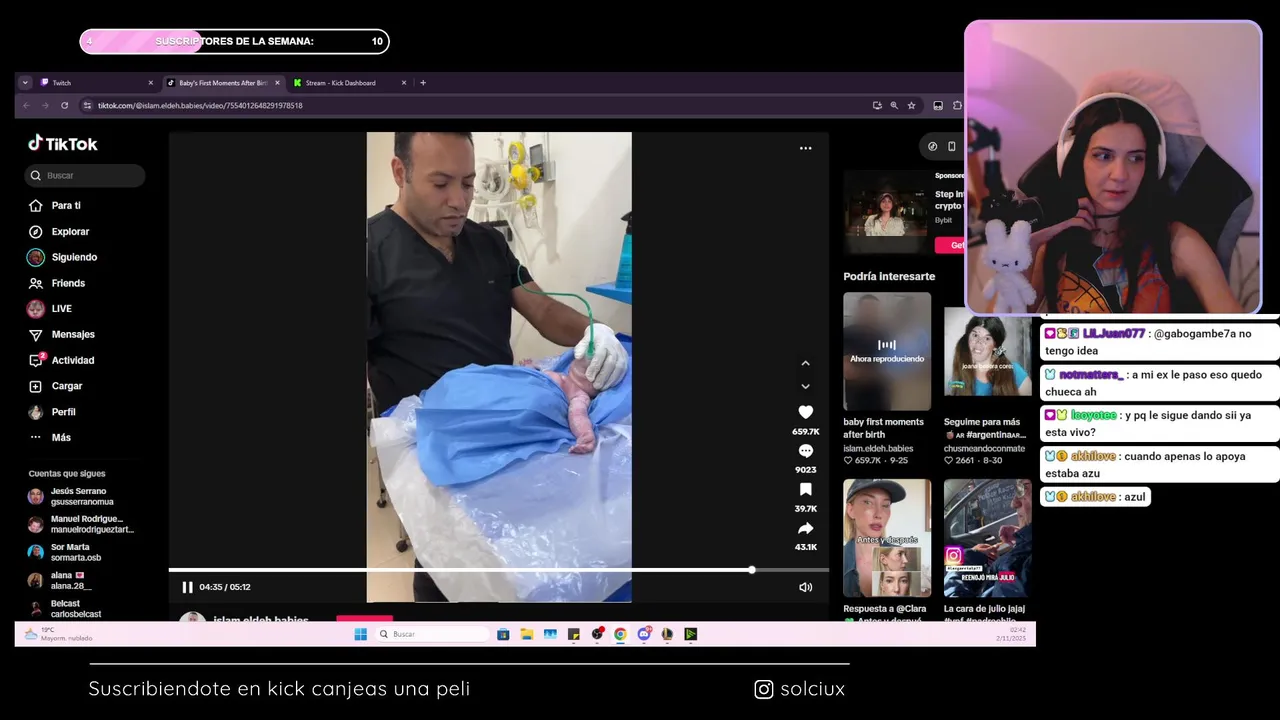
Task: Open the site information icon beside URL
Action: pyautogui.click(x=87, y=105)
